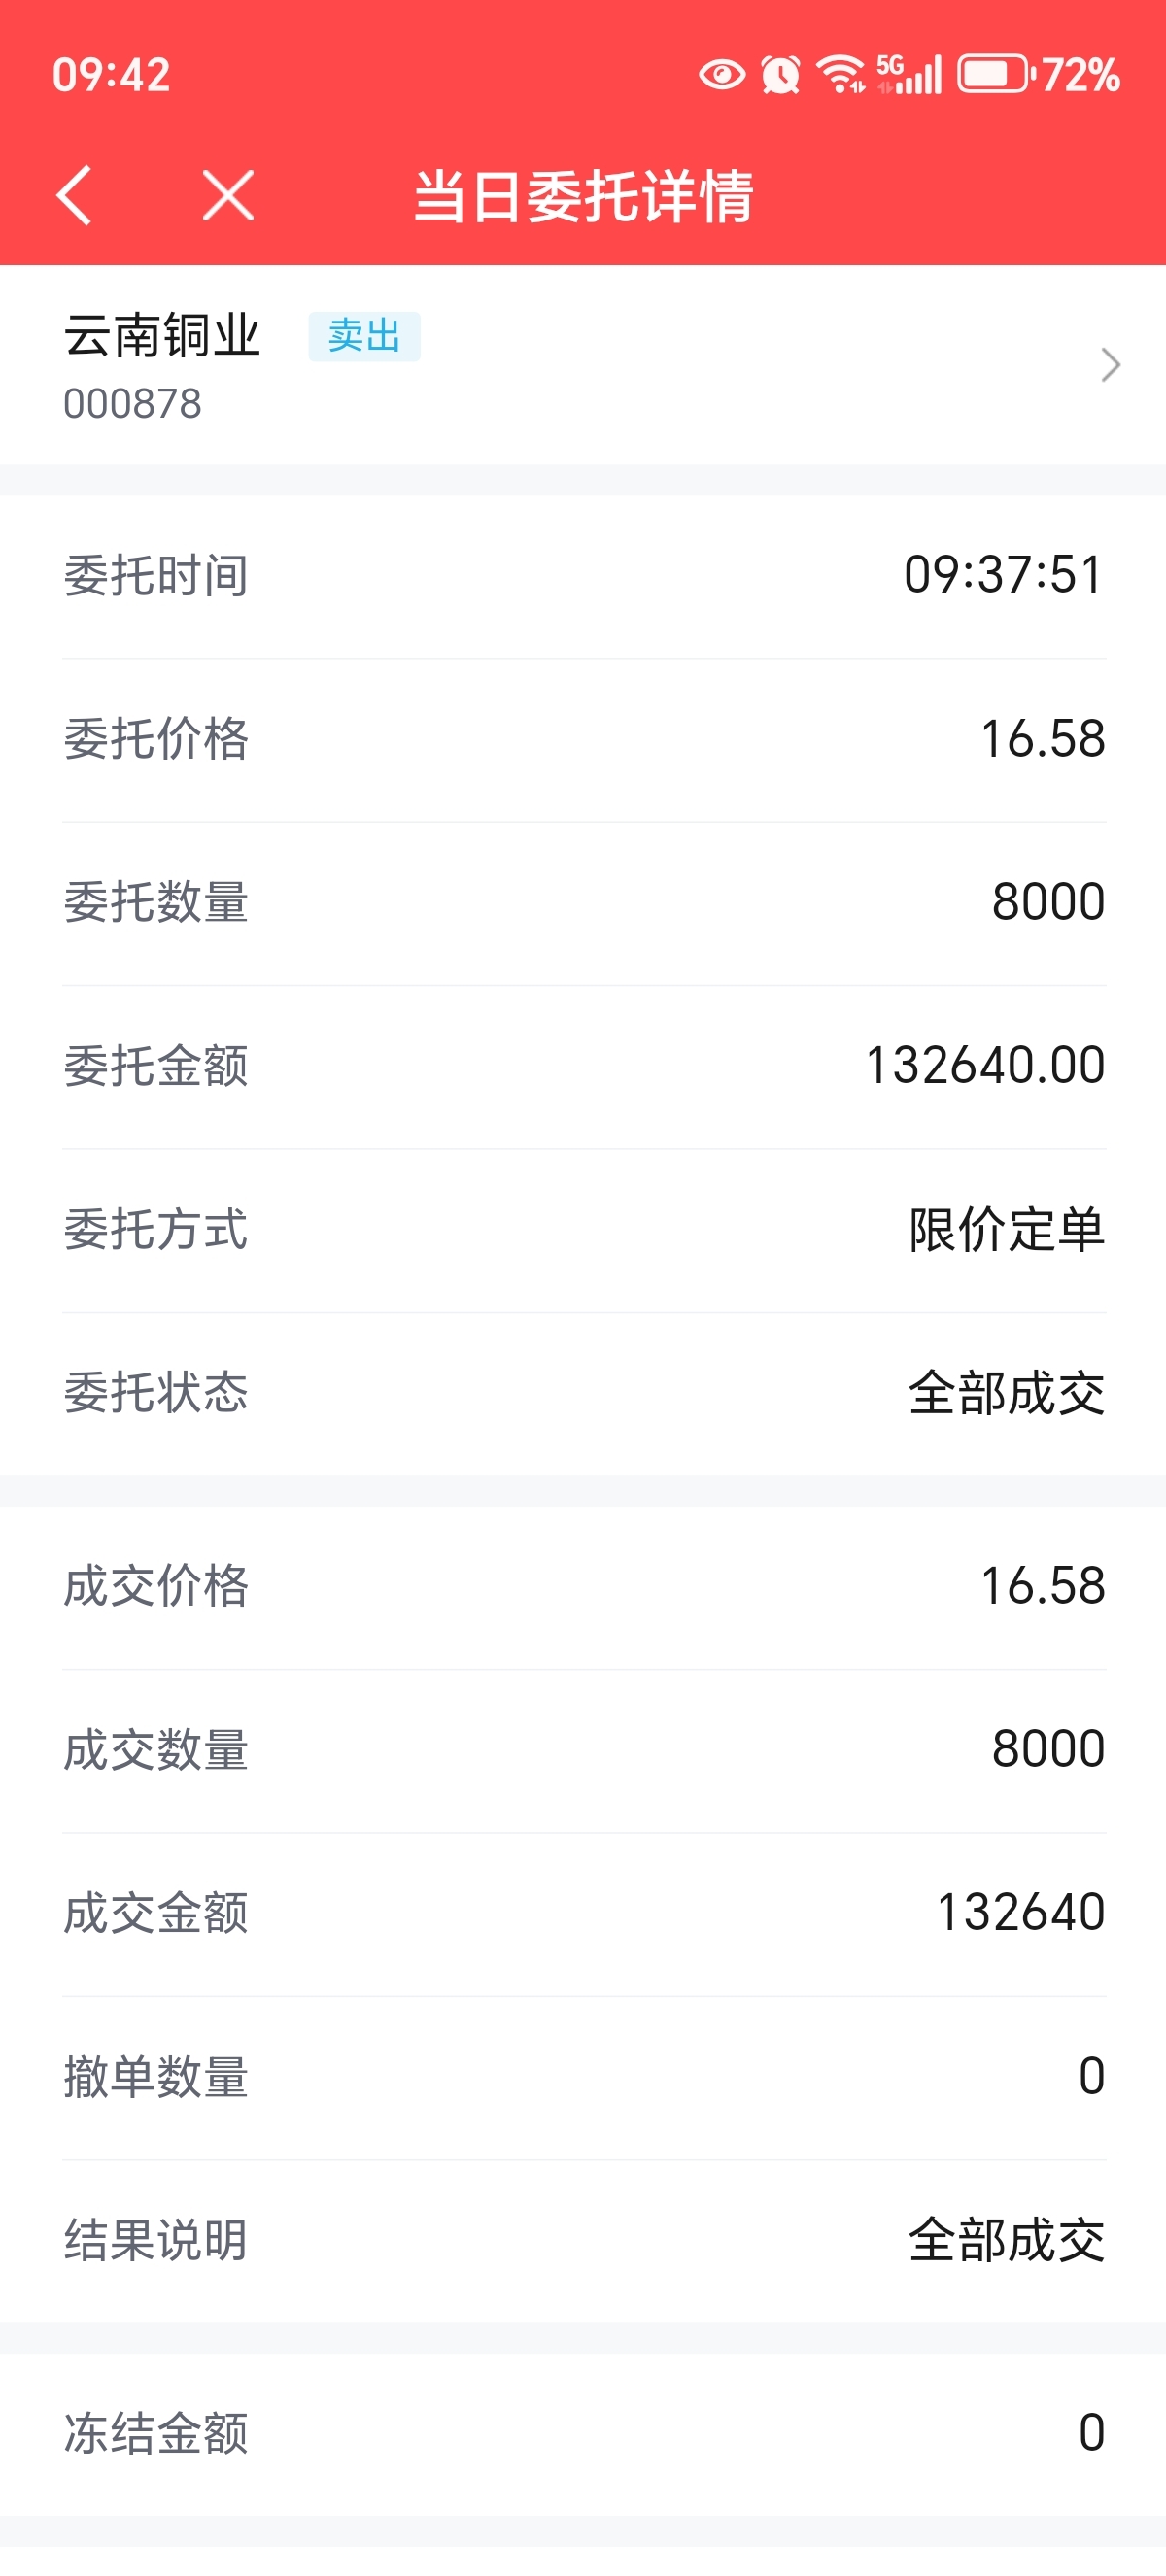Tap the eye comfort status icon

(x=721, y=75)
